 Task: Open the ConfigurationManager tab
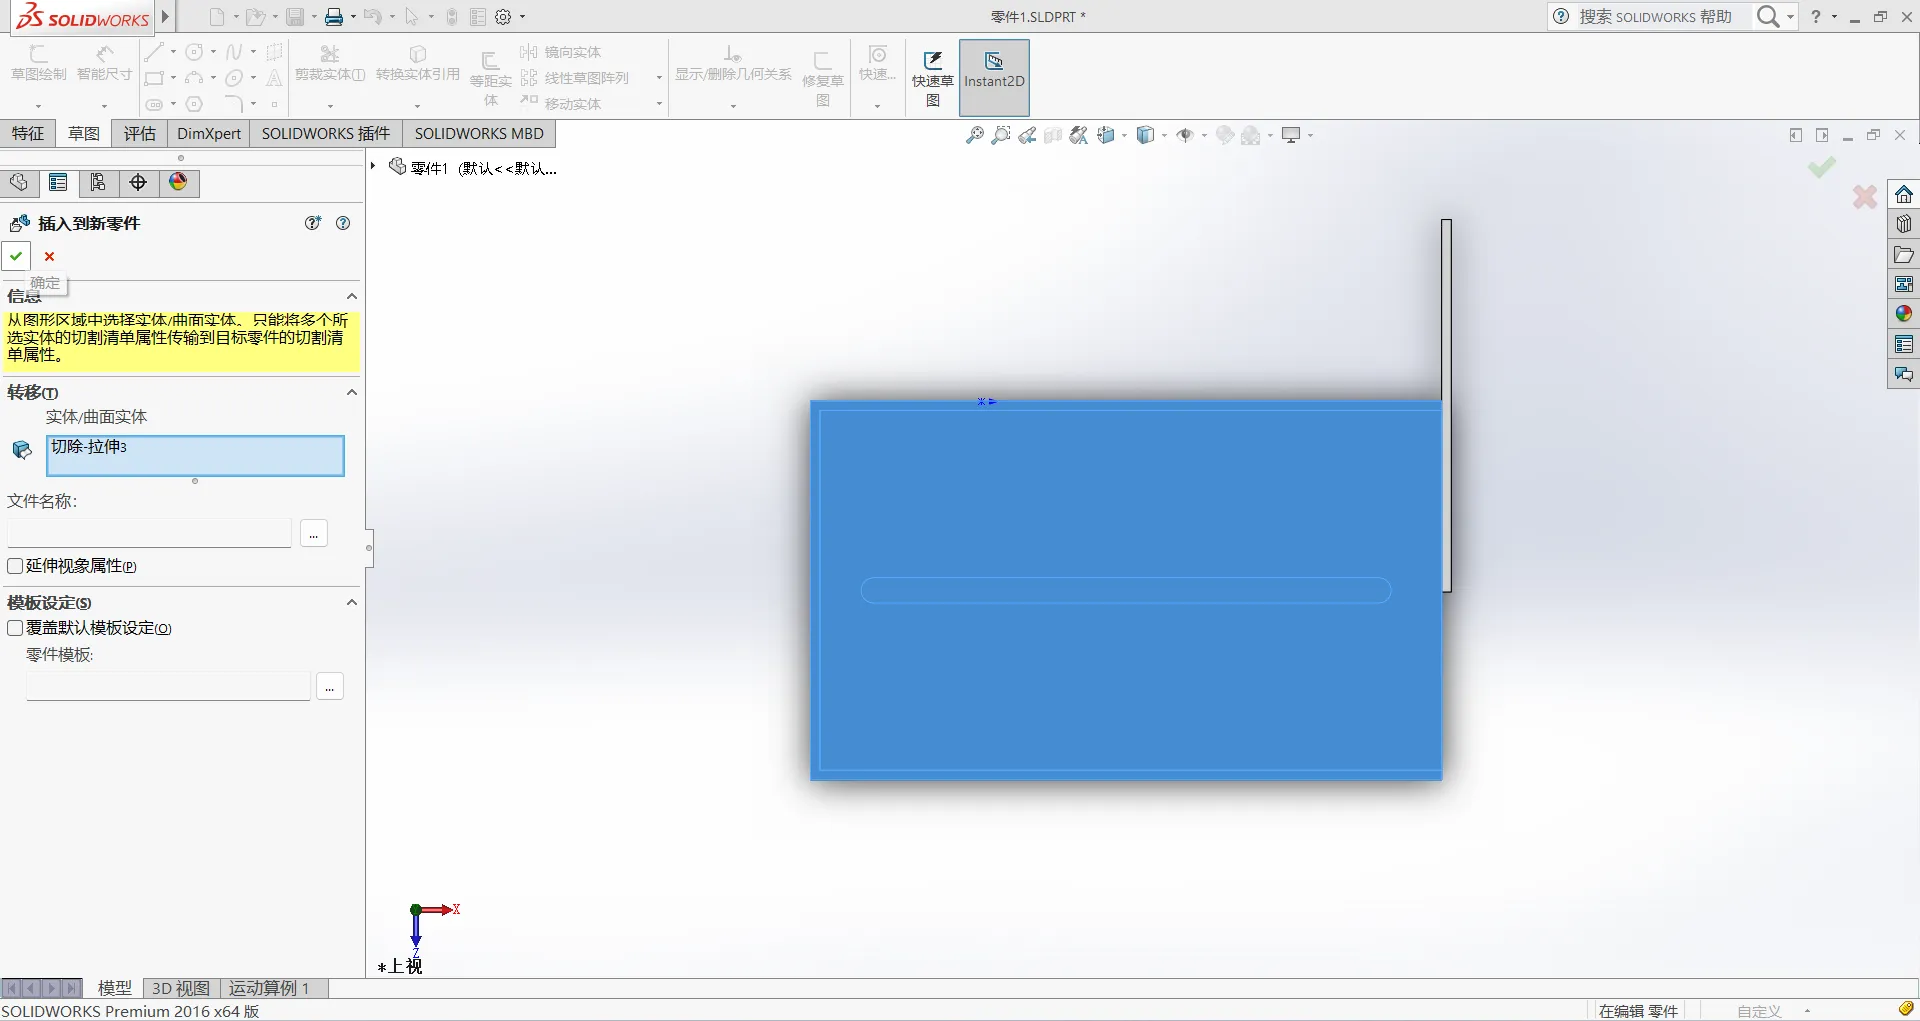tap(98, 182)
